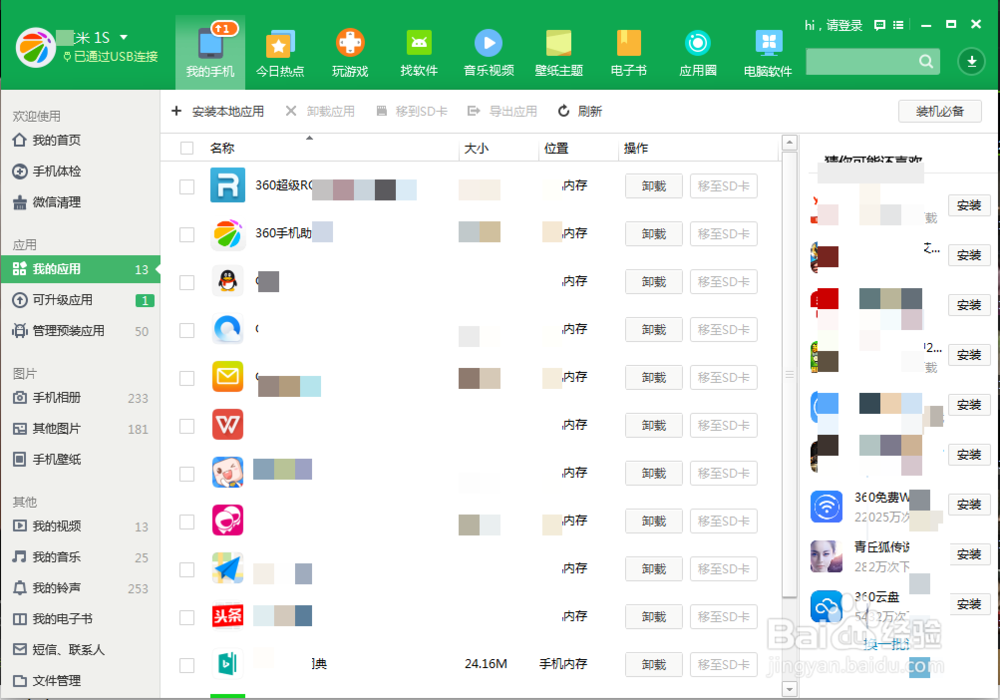The height and width of the screenshot is (700, 1000).
Task: Click the yellow mail app icon
Action: point(228,377)
